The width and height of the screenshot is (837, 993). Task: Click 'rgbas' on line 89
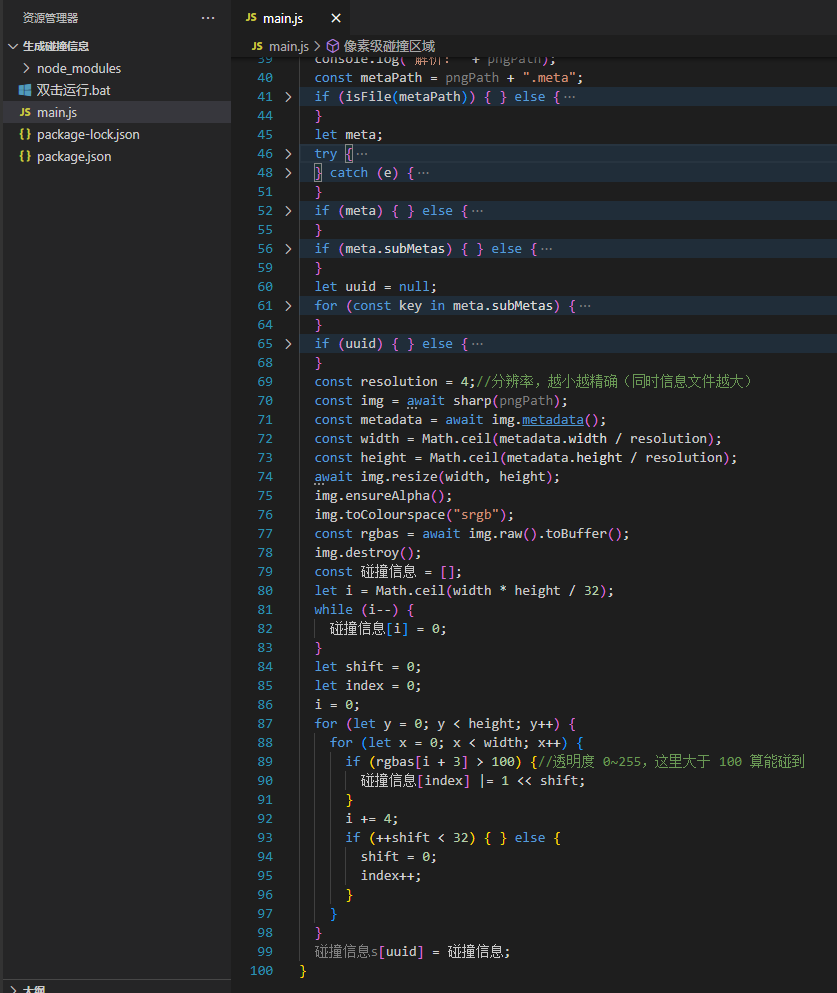point(395,762)
